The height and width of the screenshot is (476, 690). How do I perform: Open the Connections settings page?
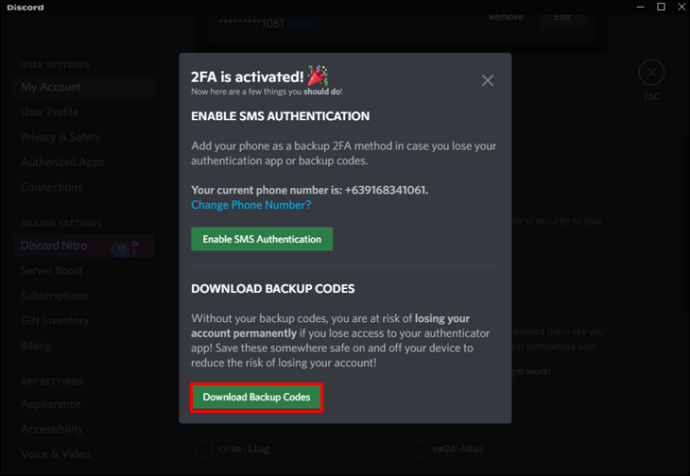pos(52,187)
